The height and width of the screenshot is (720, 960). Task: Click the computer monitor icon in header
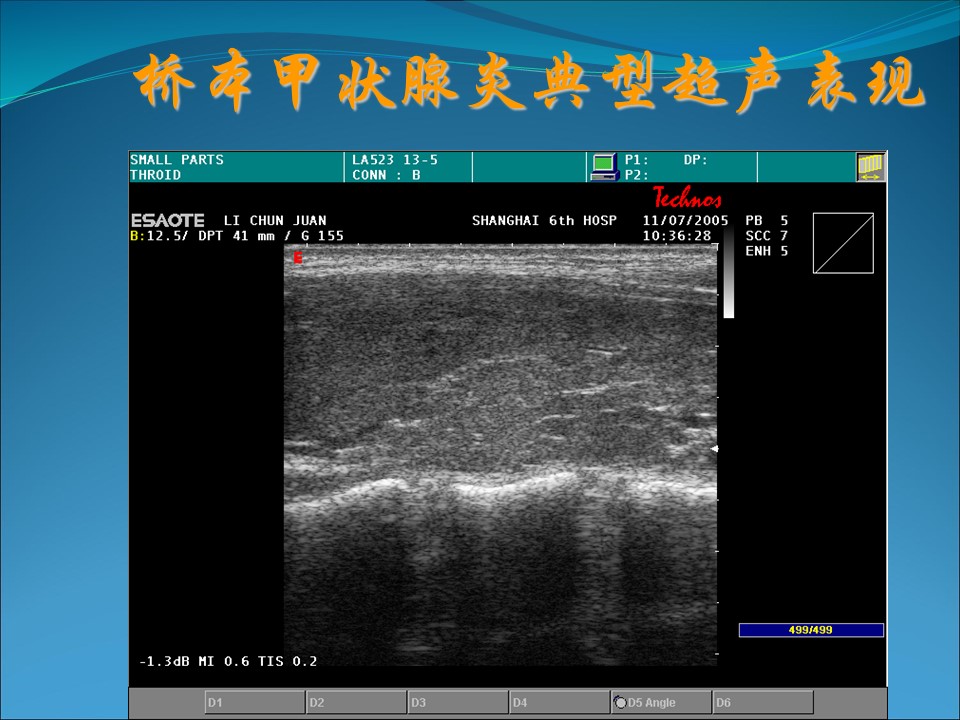[604, 167]
